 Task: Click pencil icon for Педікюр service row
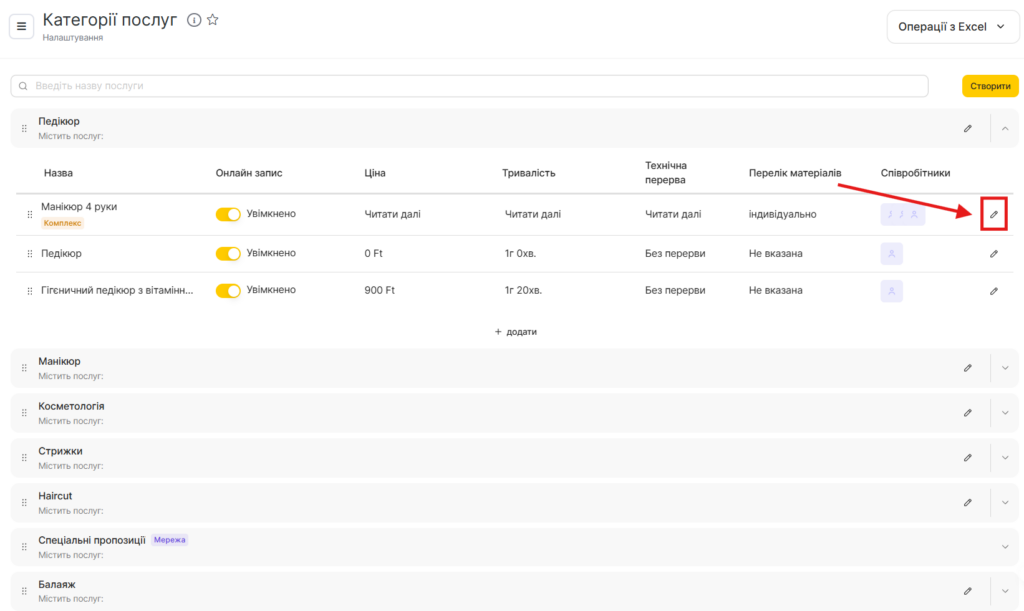[993, 254]
